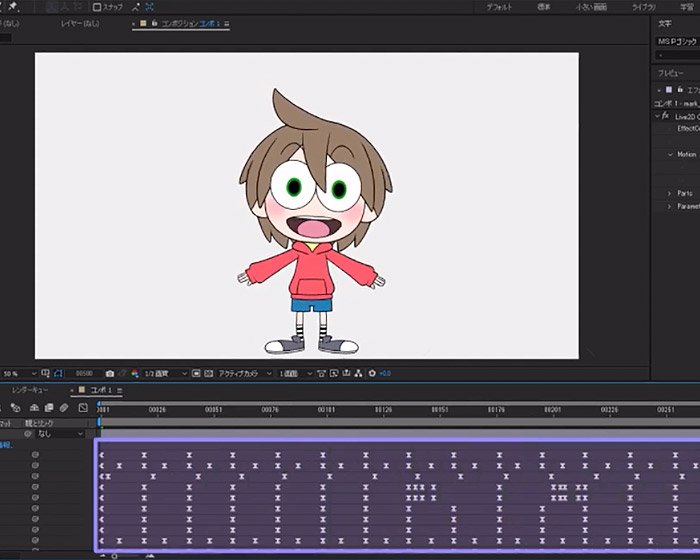Image resolution: width=700 pixels, height=560 pixels.
Task: Click the 00500 current timecode field
Action: [x=84, y=373]
